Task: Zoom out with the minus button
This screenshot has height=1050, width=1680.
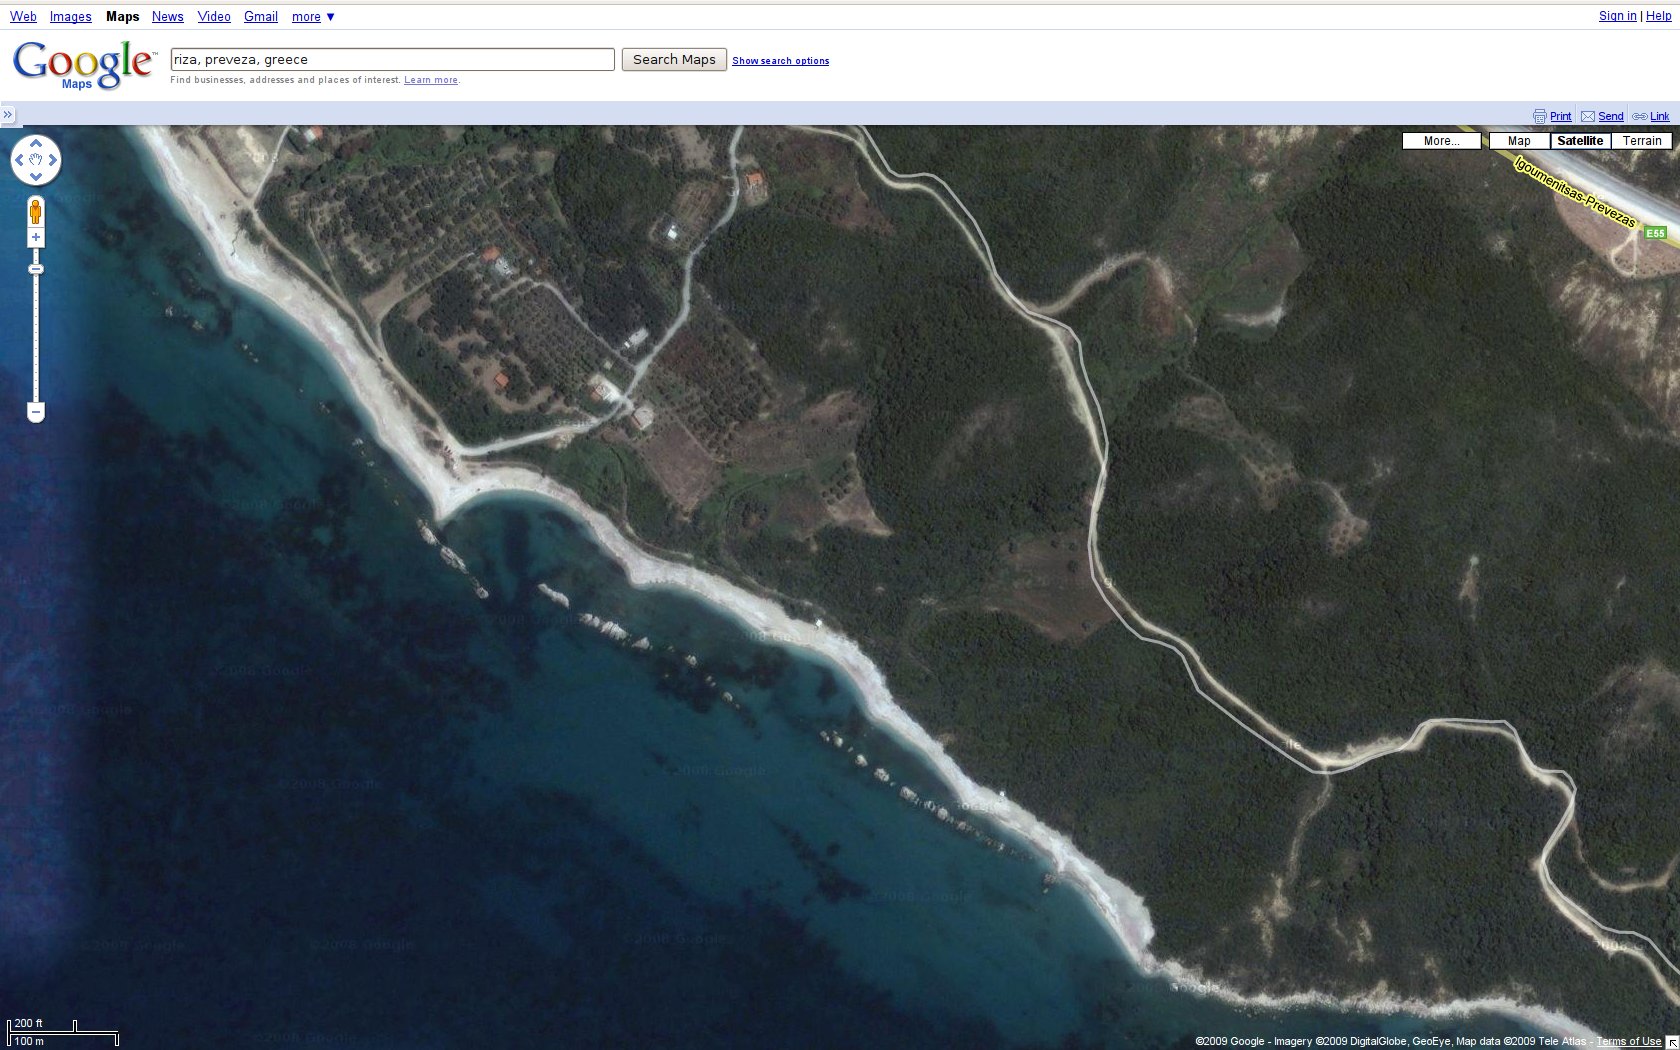Action: point(36,412)
